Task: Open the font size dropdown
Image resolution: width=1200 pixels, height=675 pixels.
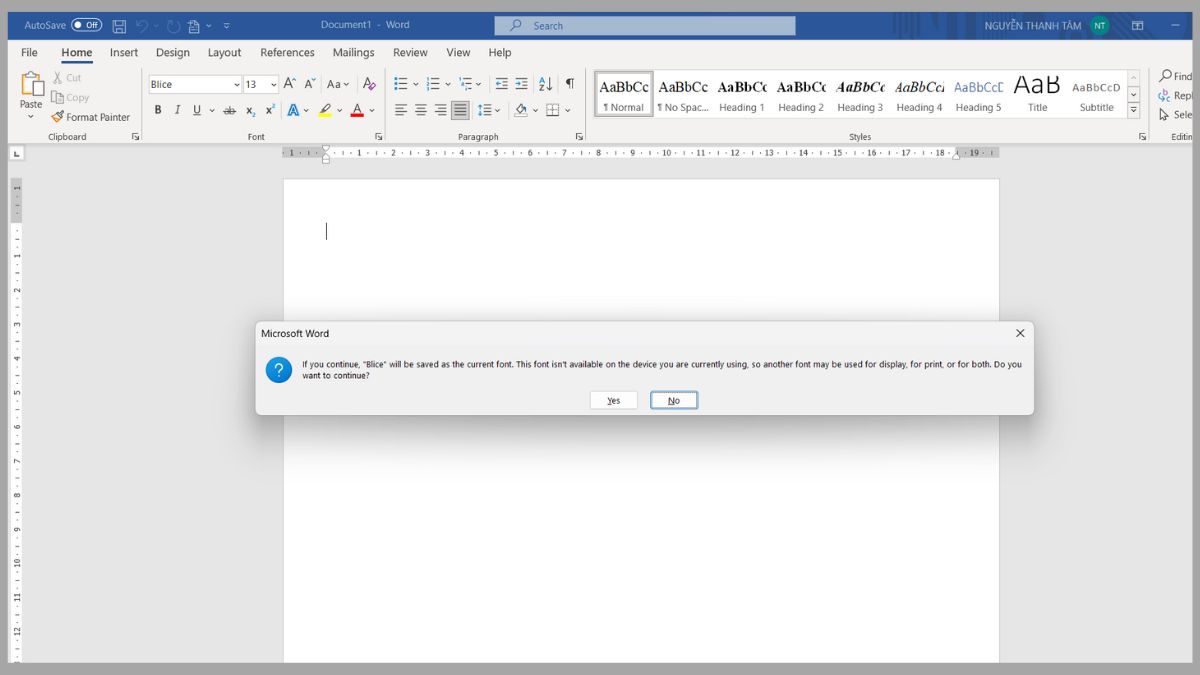Action: [273, 85]
